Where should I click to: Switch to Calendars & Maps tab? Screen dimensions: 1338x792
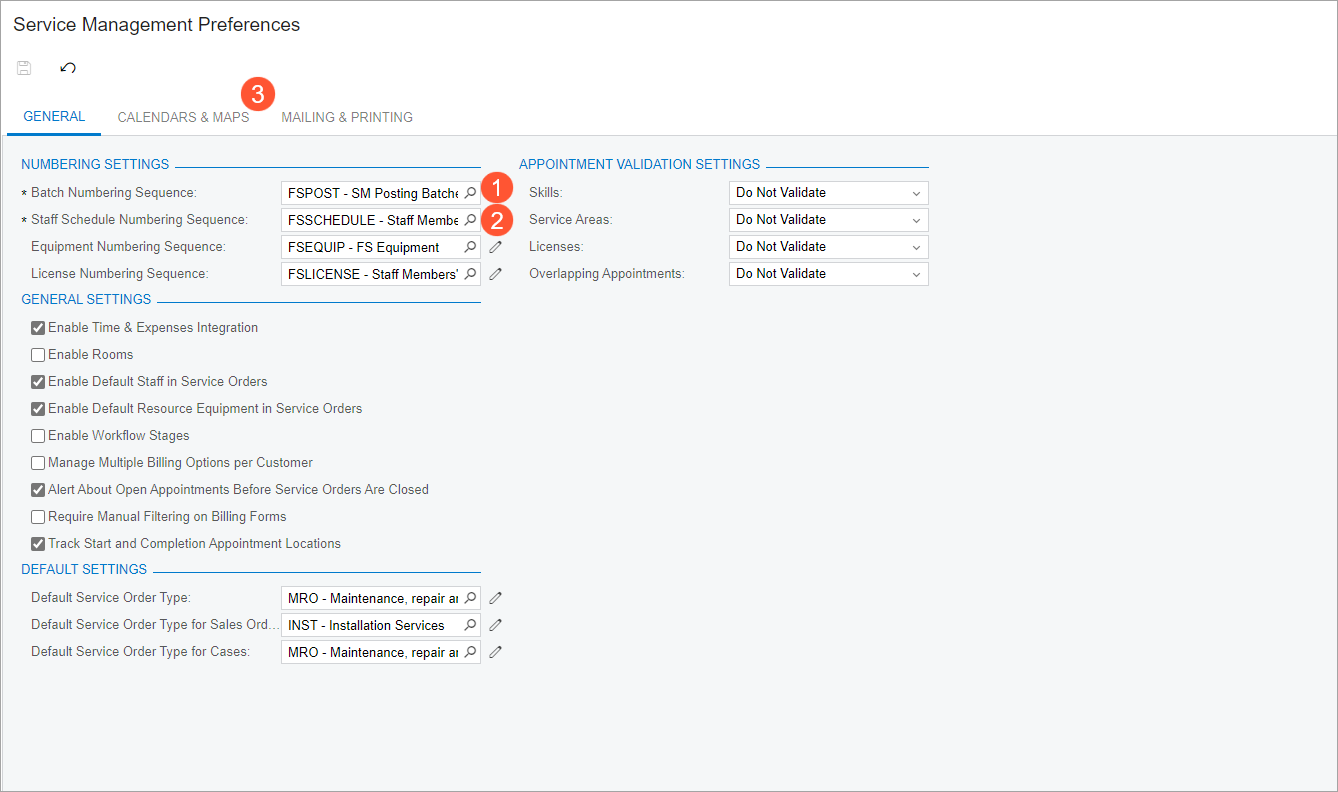(x=183, y=117)
